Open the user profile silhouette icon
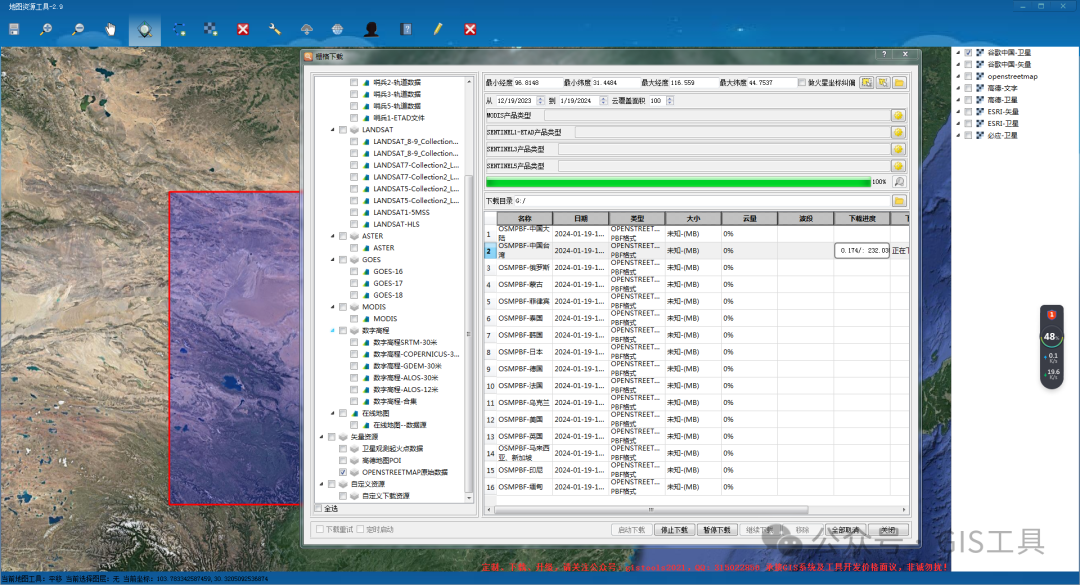1080x585 pixels. pyautogui.click(x=371, y=30)
